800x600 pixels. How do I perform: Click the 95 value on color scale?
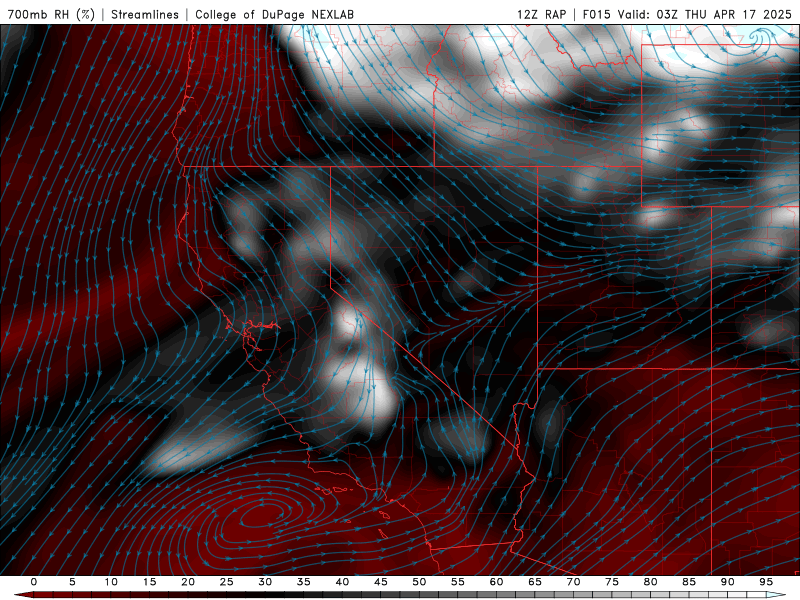[x=766, y=582]
